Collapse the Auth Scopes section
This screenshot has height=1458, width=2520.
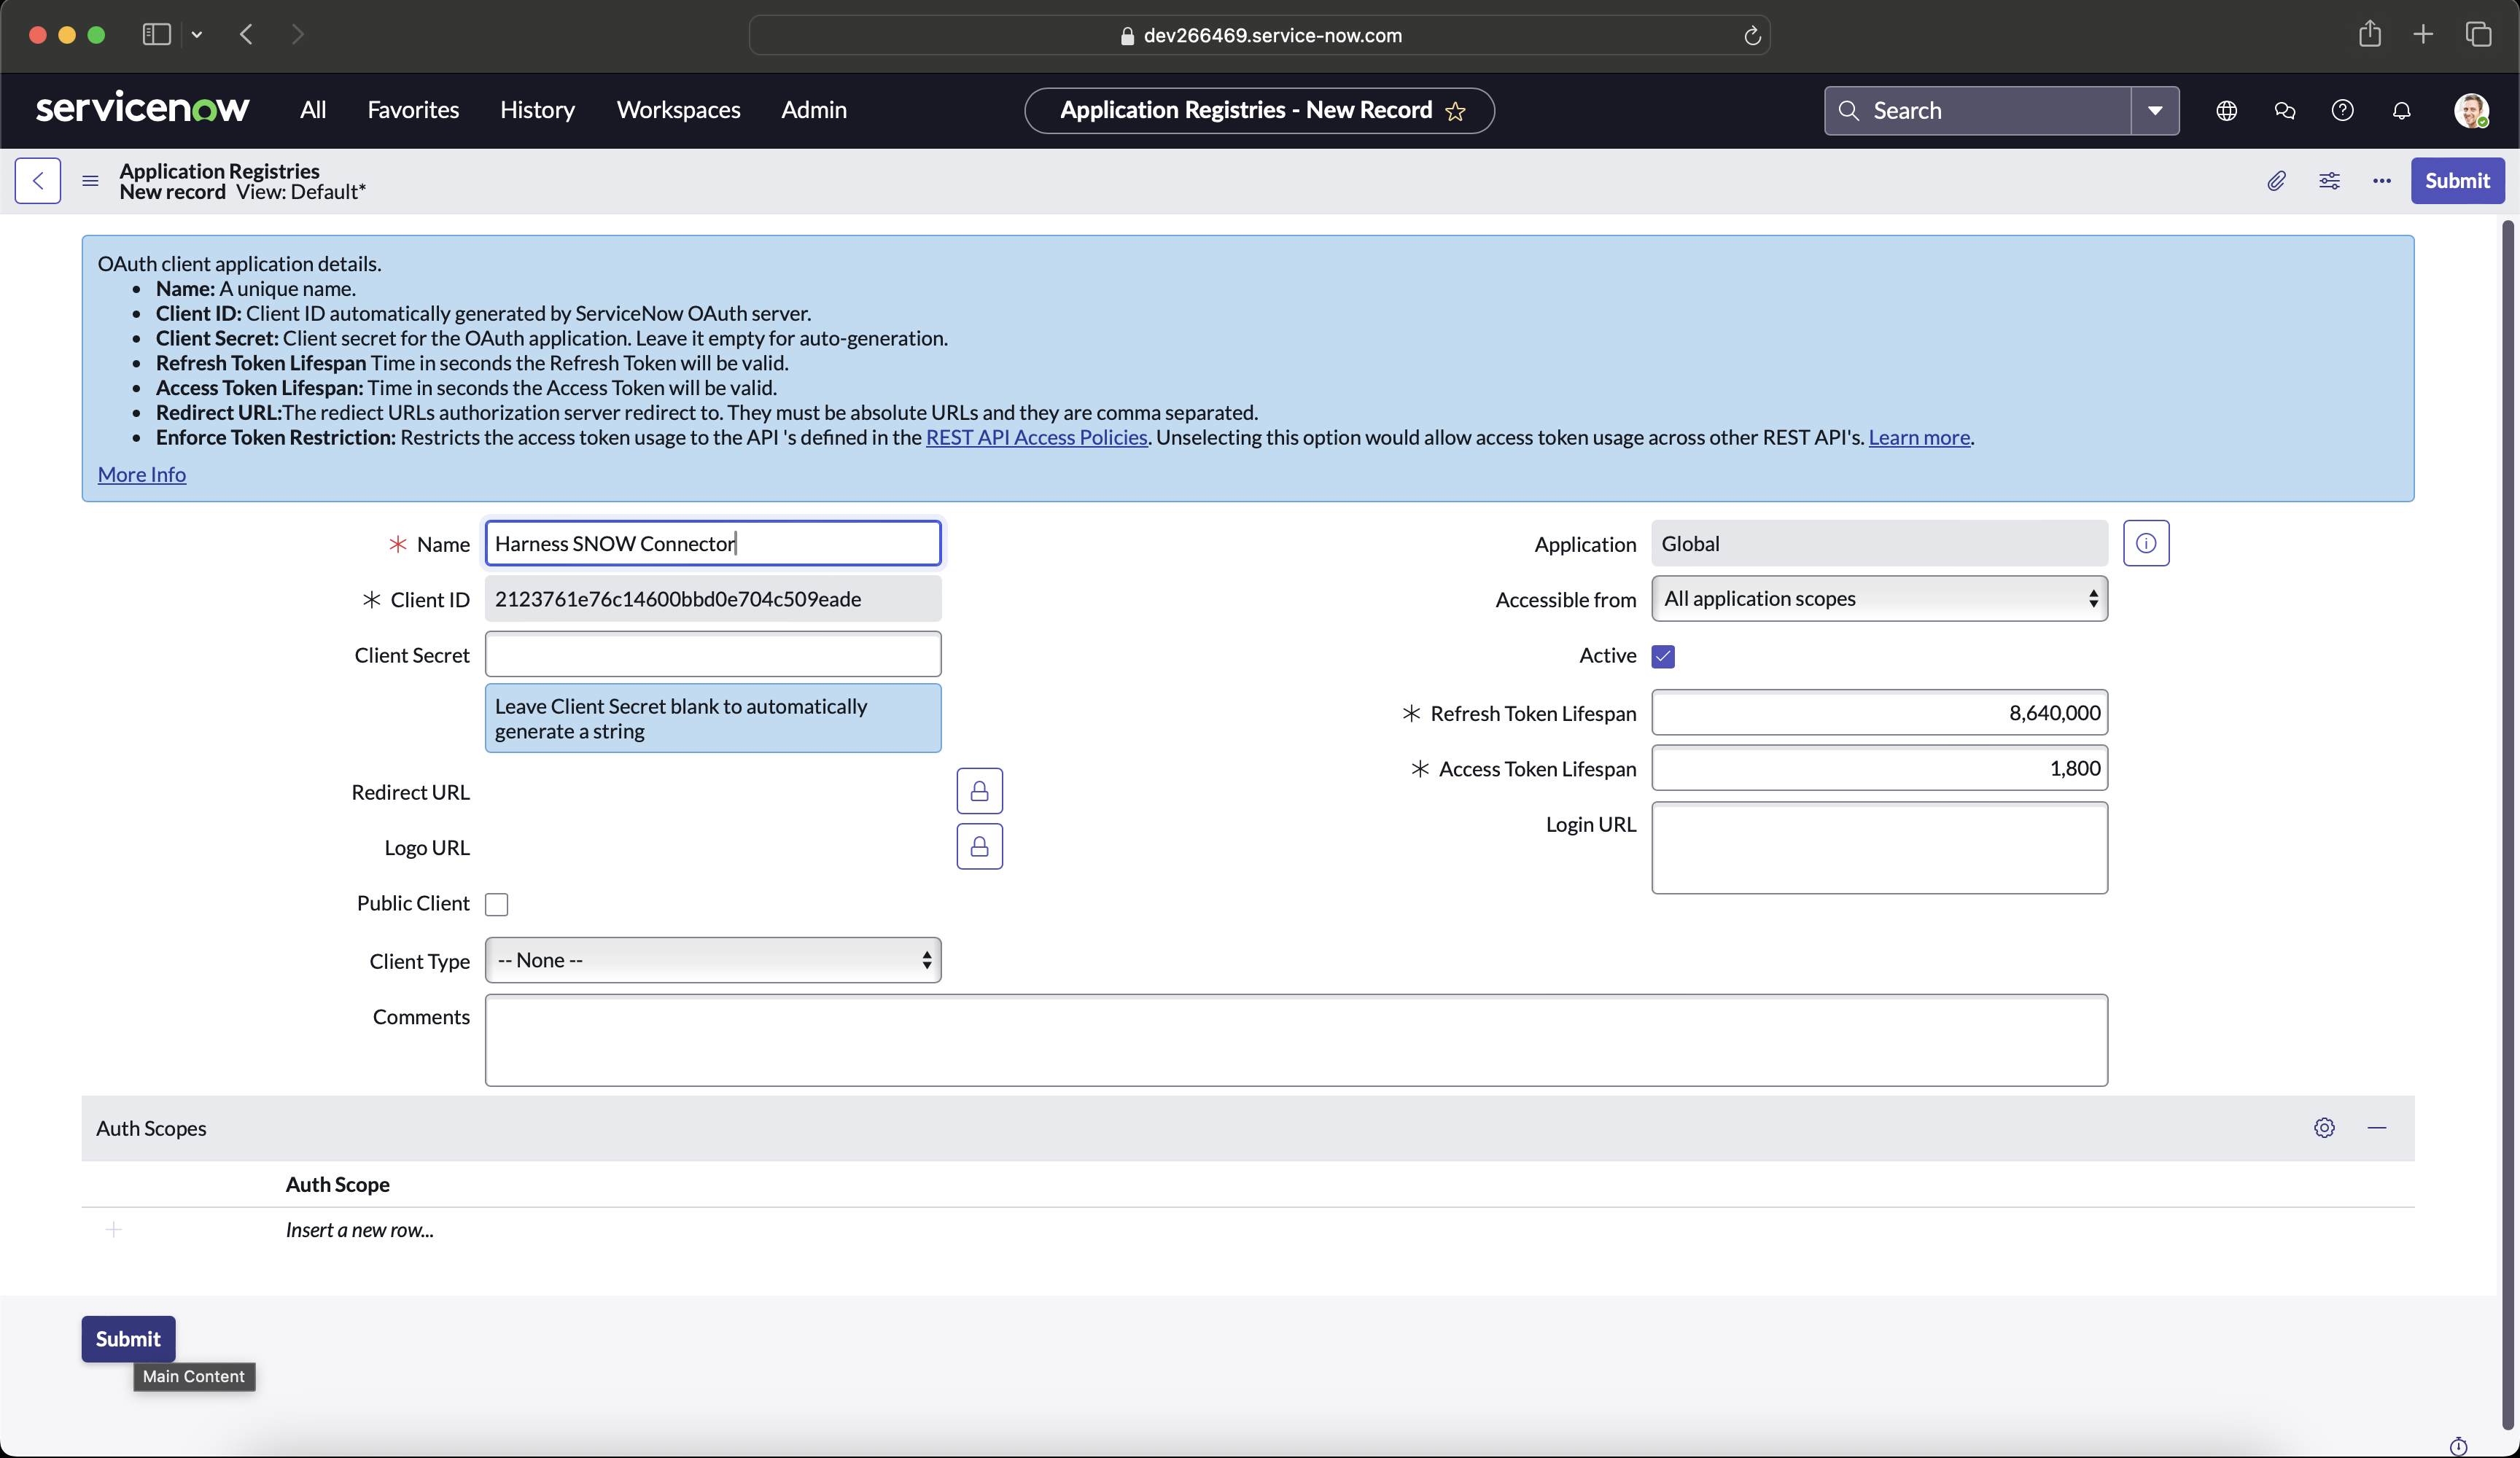[x=2377, y=1128]
